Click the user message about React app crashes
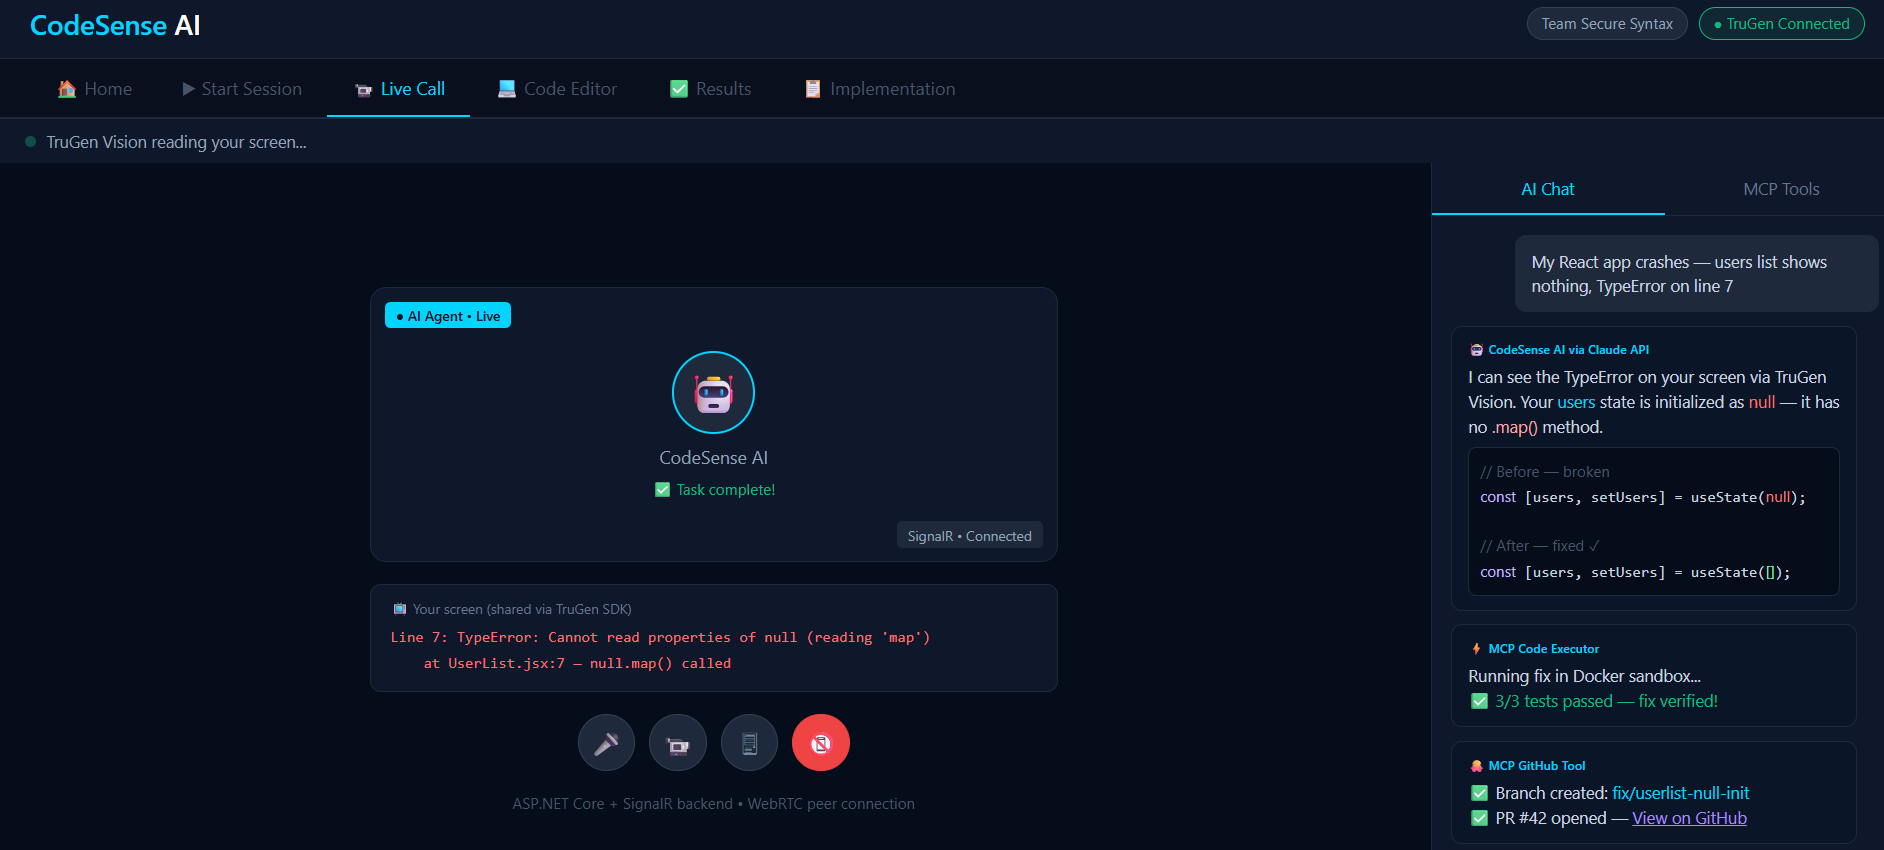Viewport: 1884px width, 850px height. [x=1696, y=274]
